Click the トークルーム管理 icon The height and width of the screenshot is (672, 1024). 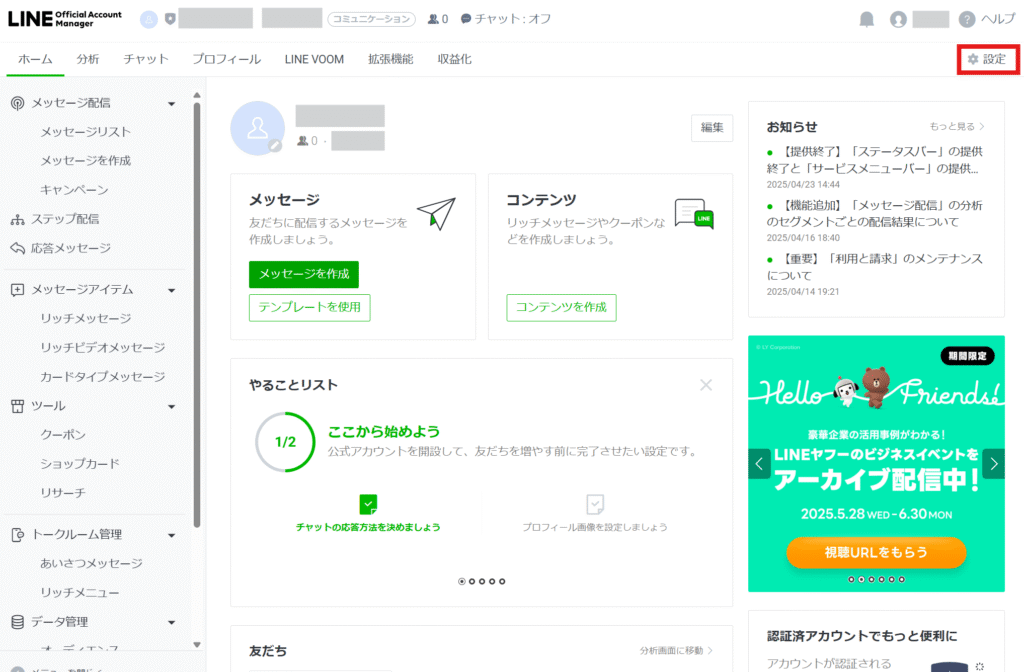click(18, 535)
